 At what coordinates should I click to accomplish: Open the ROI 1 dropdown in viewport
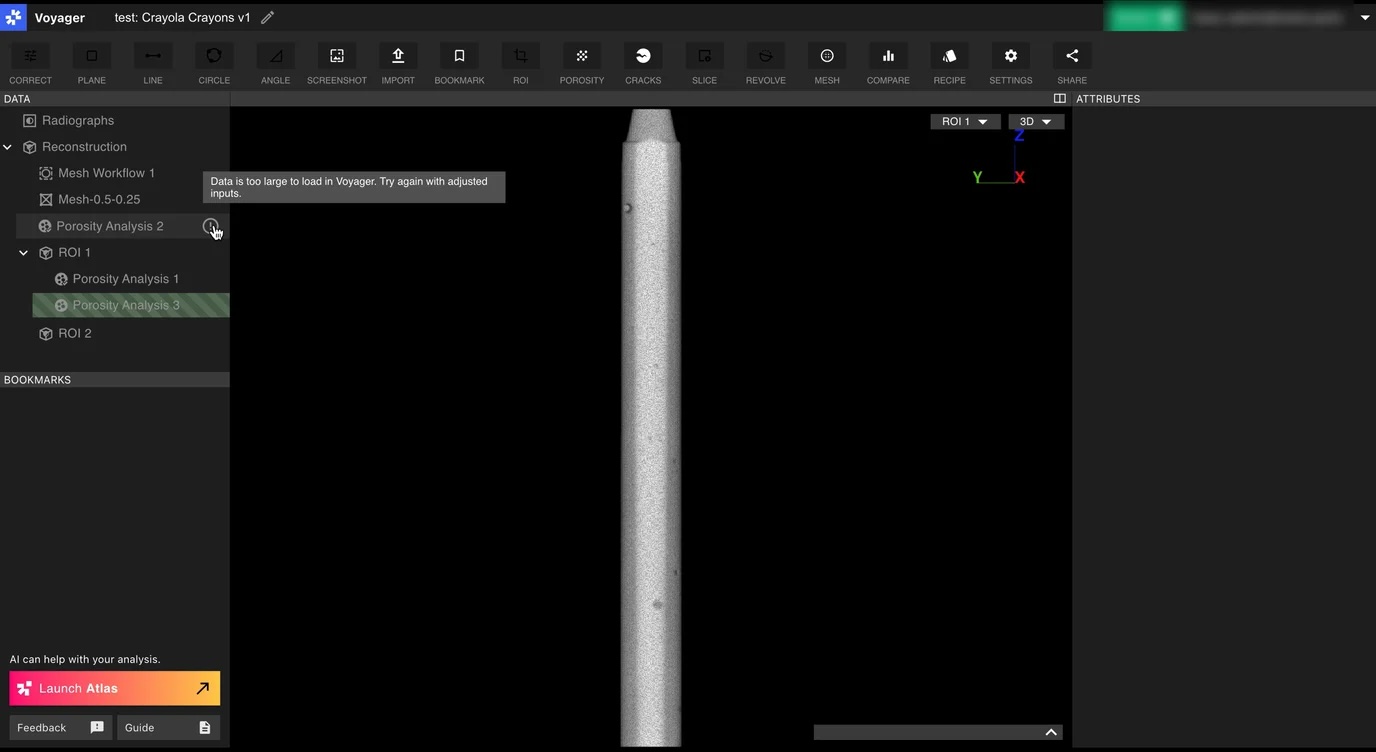point(965,122)
